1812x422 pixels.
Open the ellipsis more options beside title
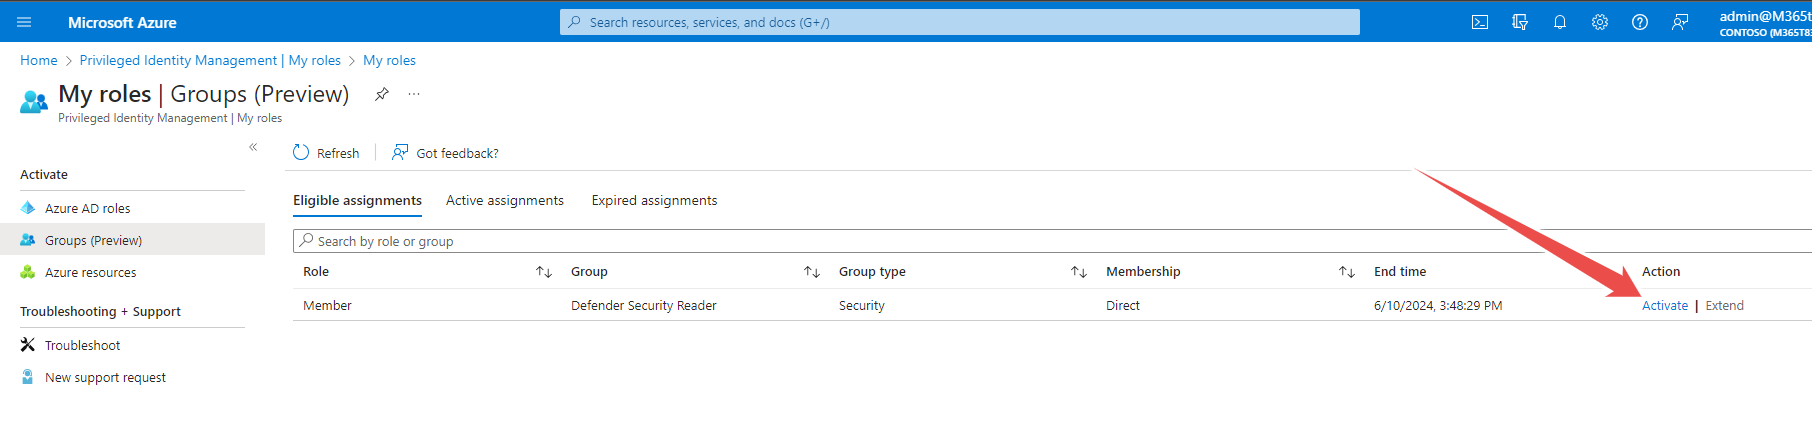414,94
